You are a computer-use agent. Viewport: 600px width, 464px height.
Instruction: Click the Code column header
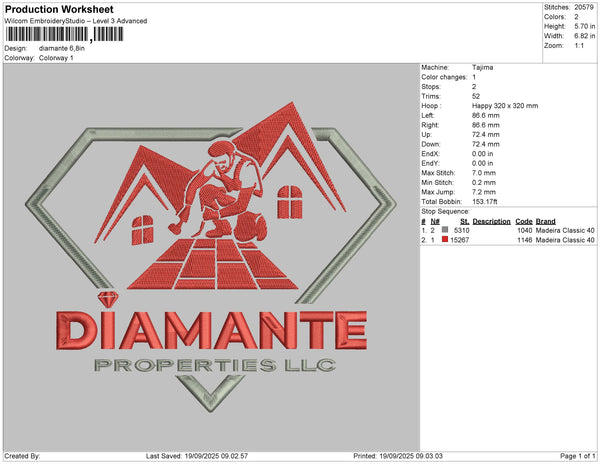524,221
